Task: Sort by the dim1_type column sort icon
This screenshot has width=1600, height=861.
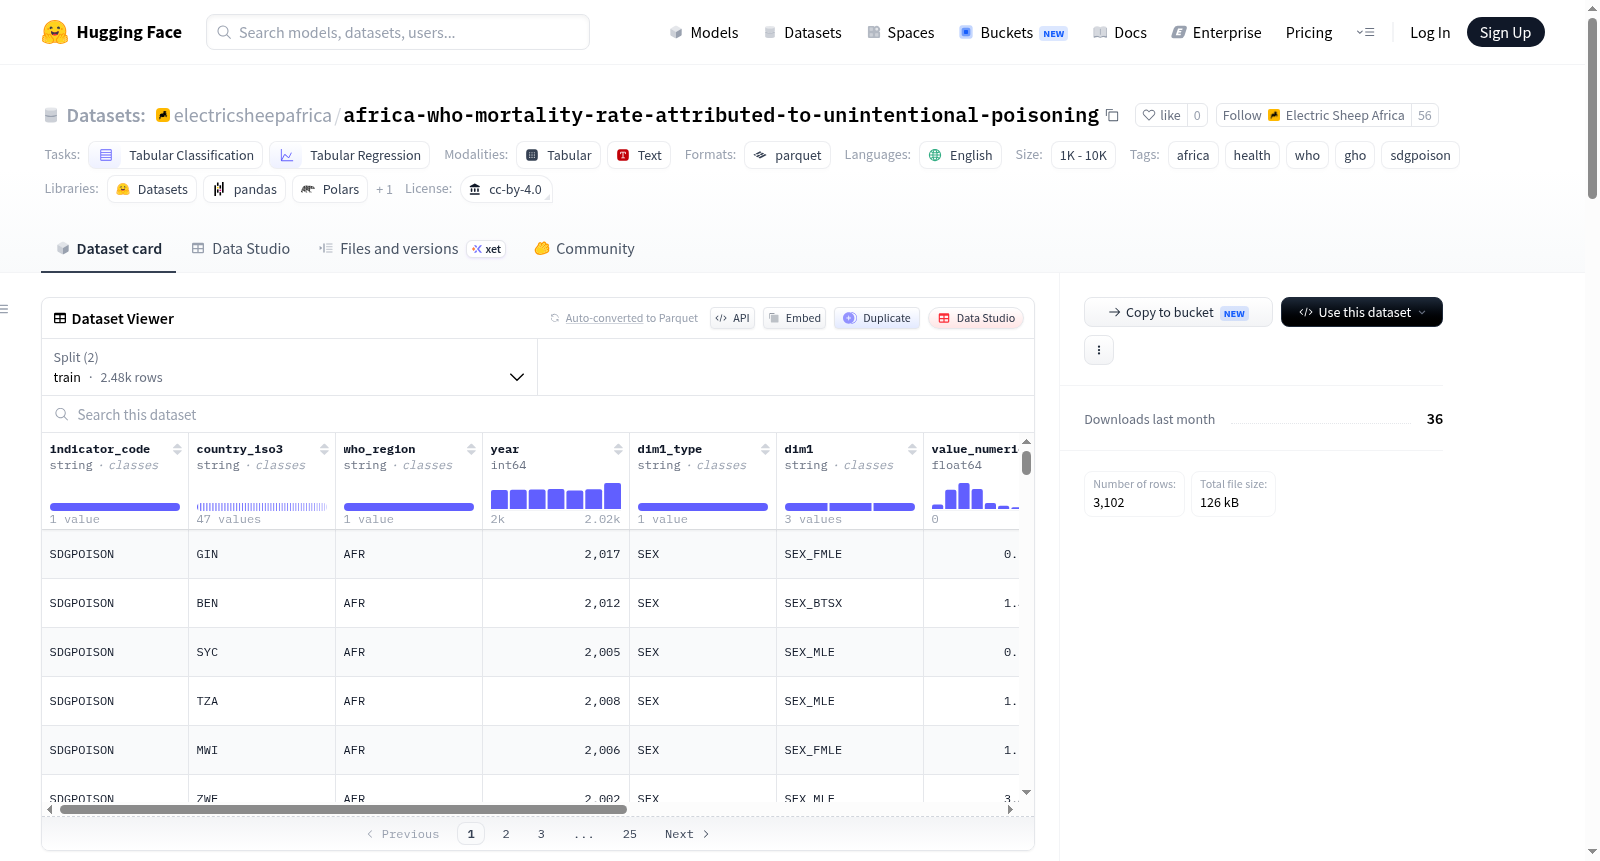Action: [765, 449]
